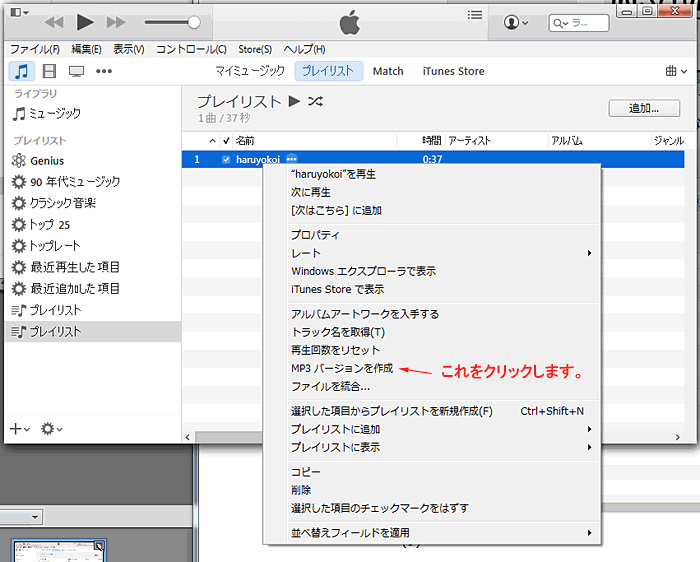Open the ヘルプ(H) menu
This screenshot has height=562, width=700.
(x=304, y=49)
